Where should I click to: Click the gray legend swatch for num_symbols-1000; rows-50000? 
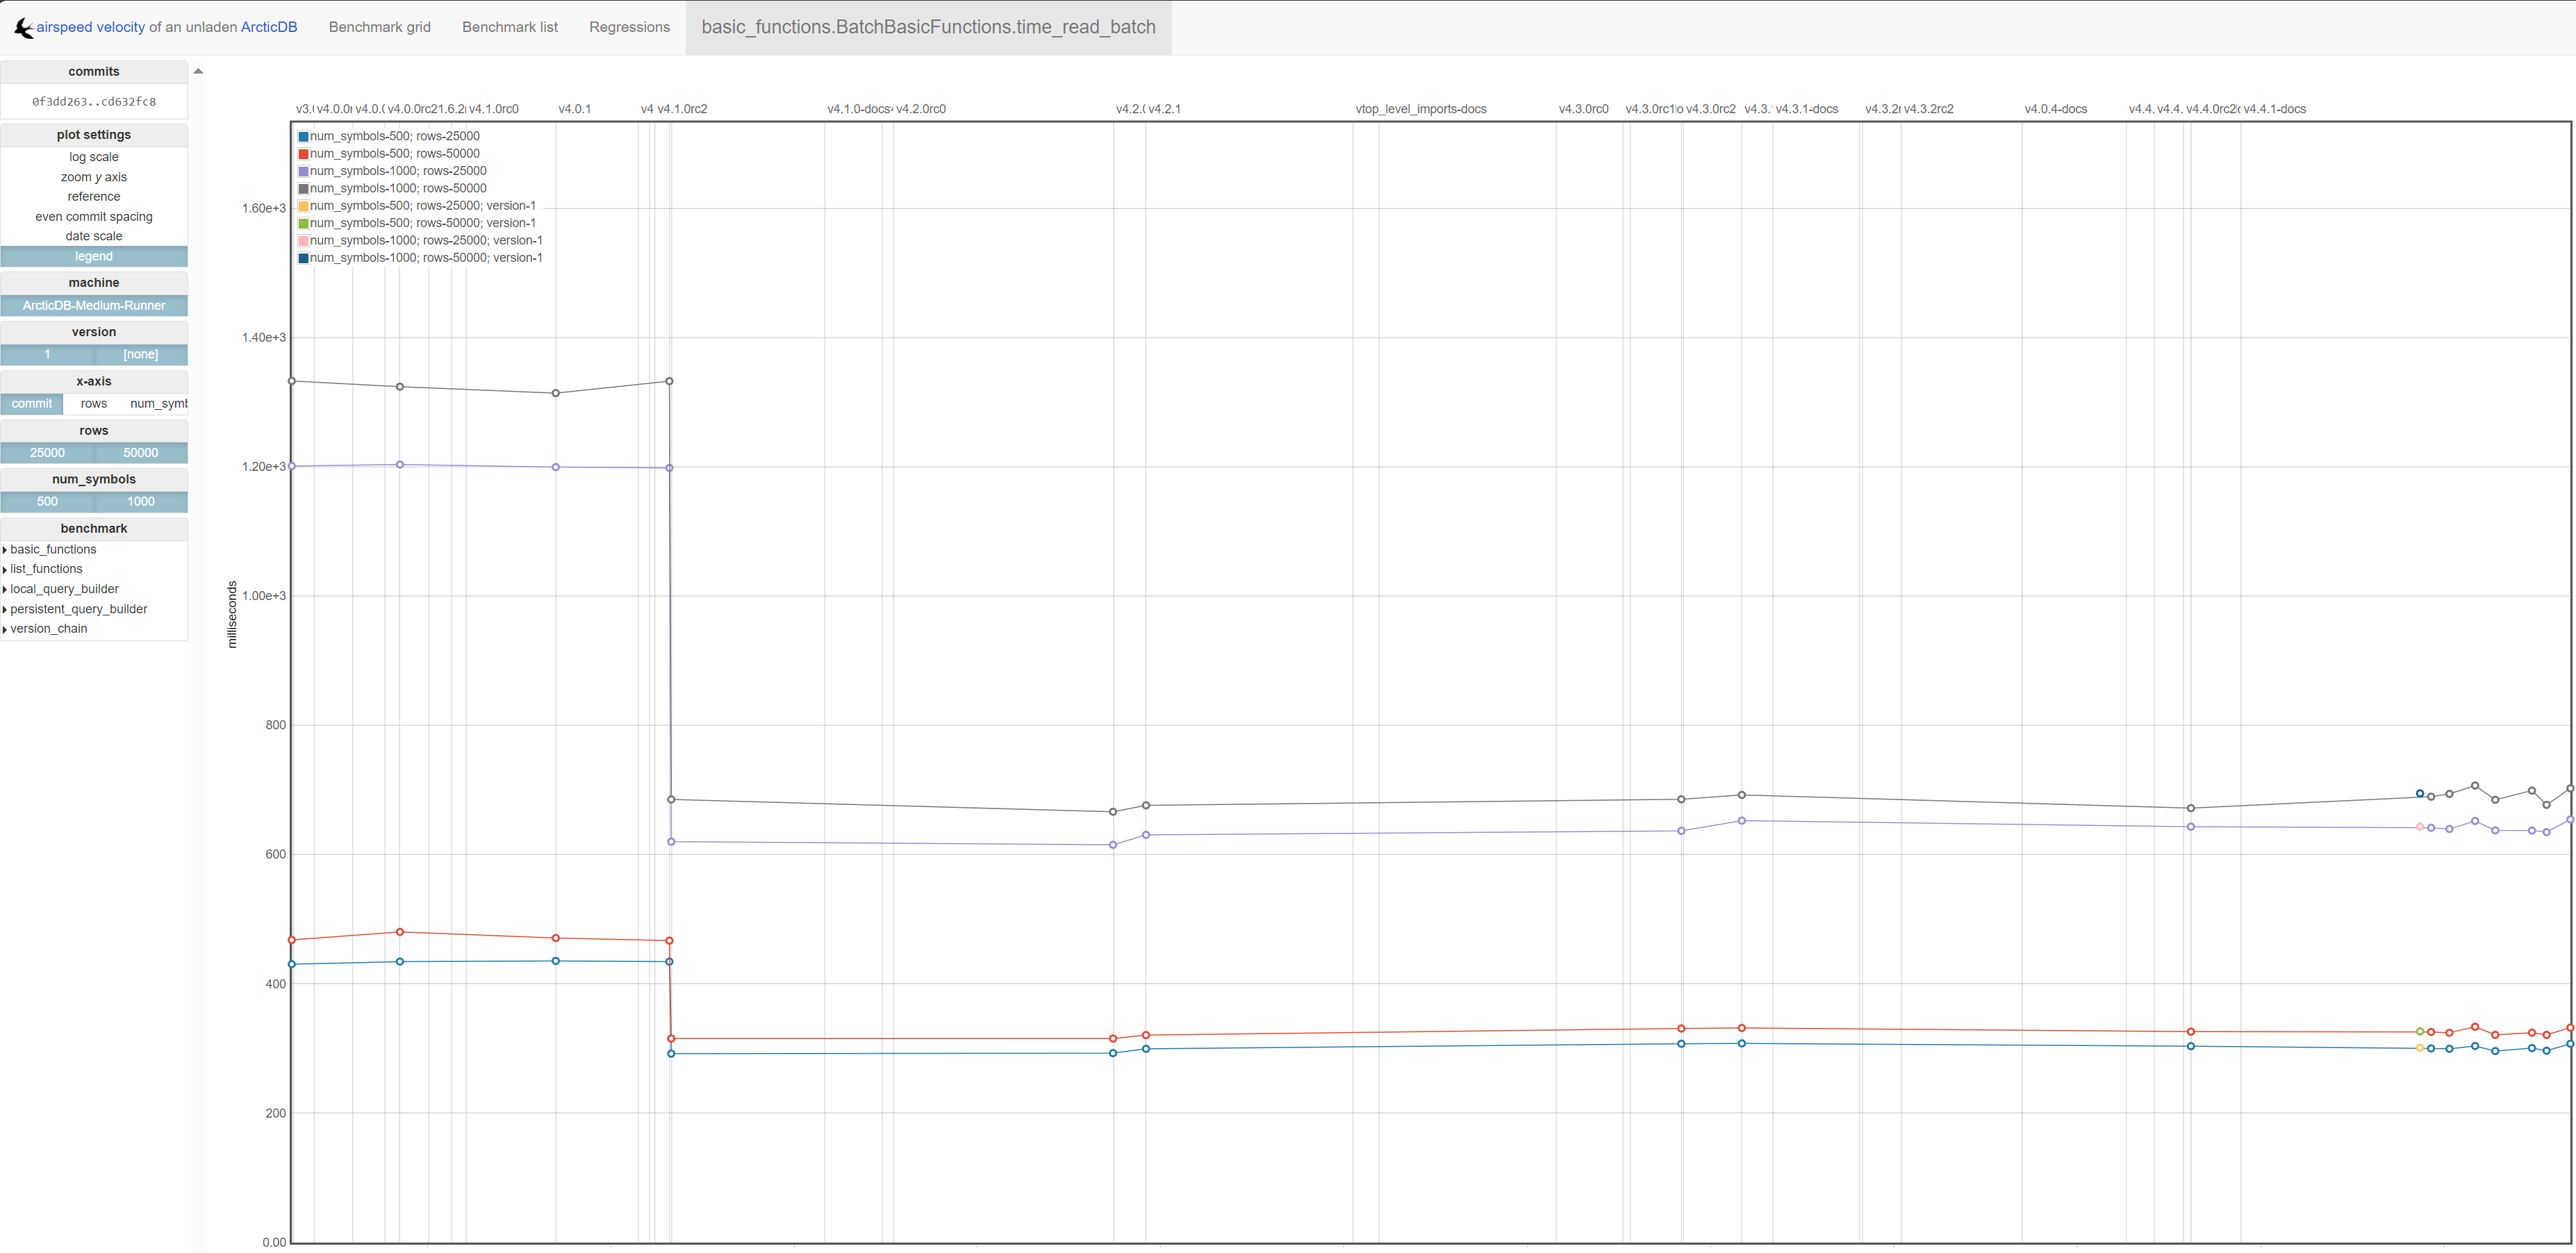coord(303,189)
